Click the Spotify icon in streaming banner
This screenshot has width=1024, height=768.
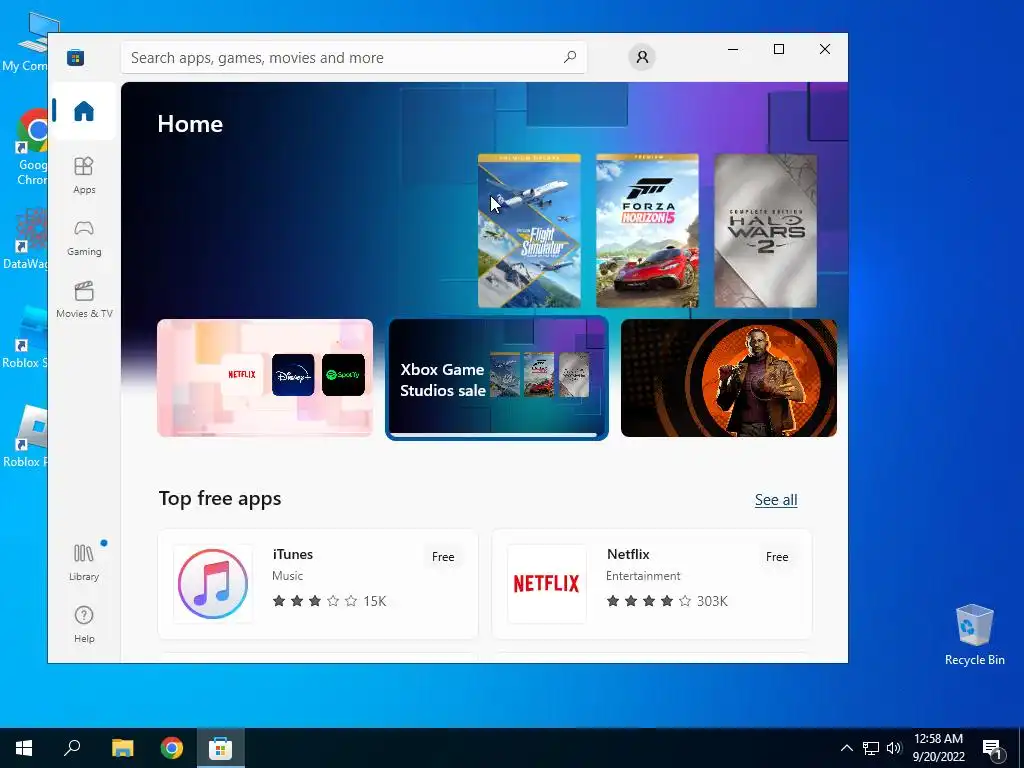click(344, 375)
